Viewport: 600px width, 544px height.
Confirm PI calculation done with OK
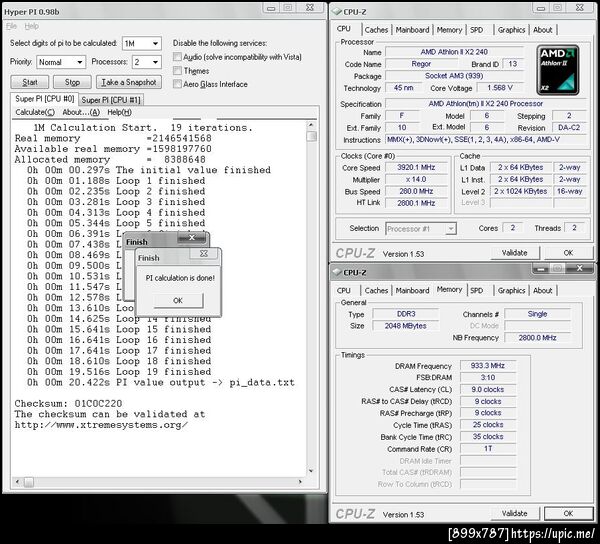pos(178,300)
